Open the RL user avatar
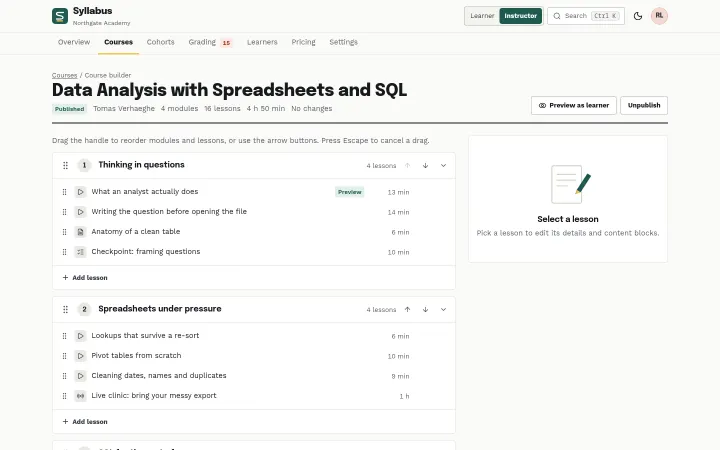This screenshot has width=720, height=450. [659, 16]
